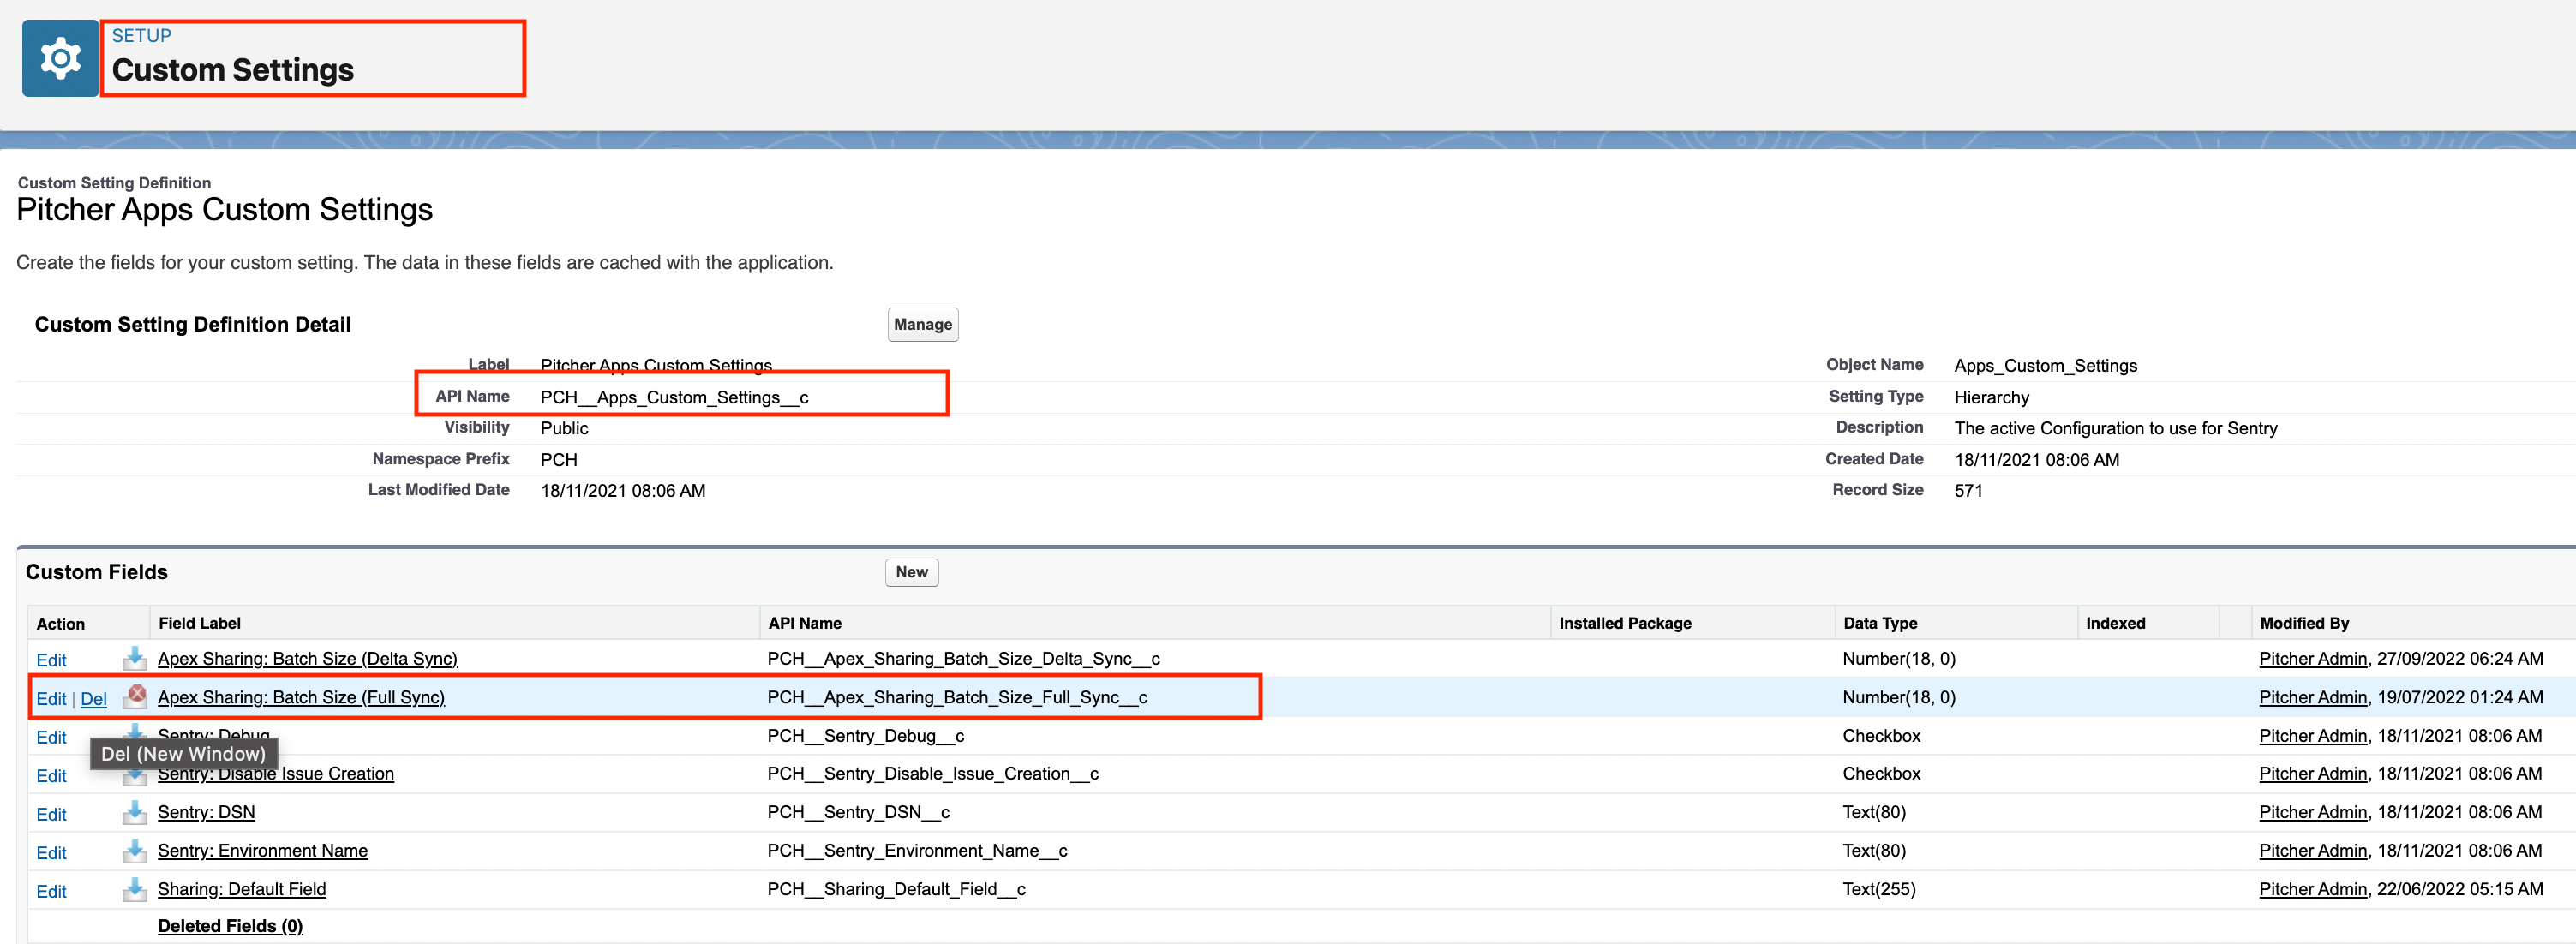Click the download icon beside Sentry: Environment Name
This screenshot has width=2576, height=944.
point(136,851)
